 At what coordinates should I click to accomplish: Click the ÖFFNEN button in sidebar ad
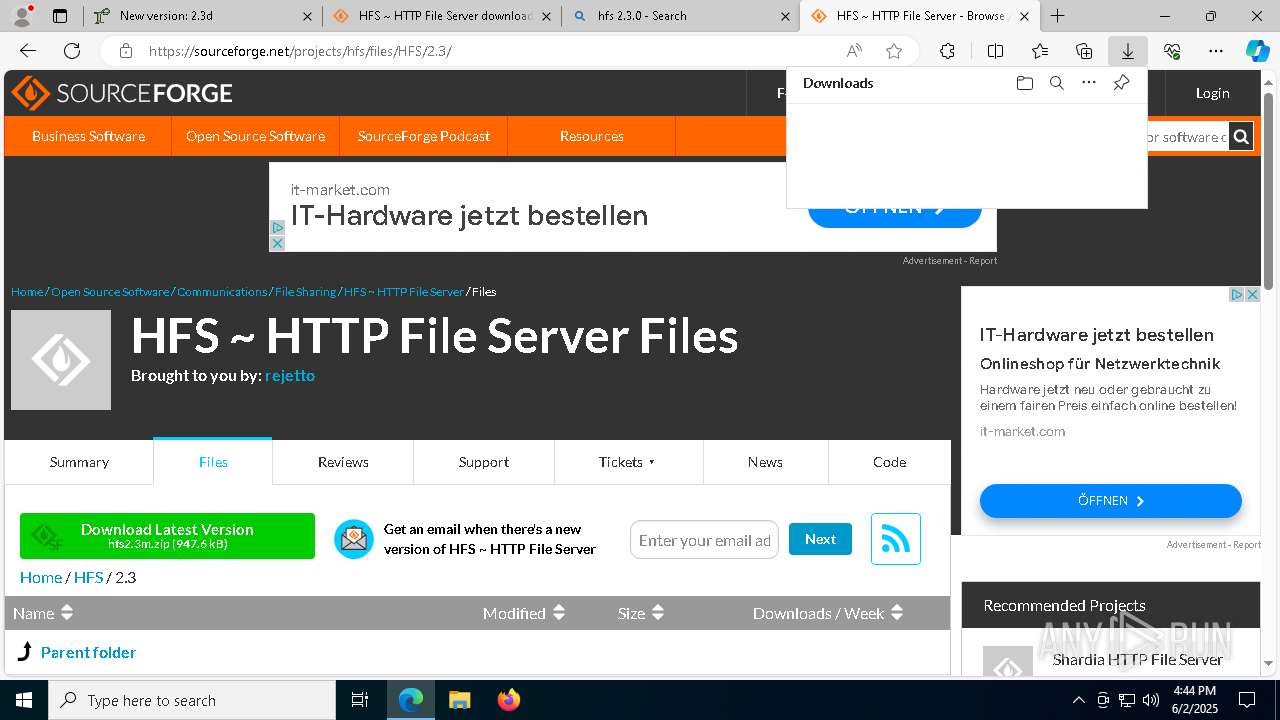click(x=1110, y=501)
